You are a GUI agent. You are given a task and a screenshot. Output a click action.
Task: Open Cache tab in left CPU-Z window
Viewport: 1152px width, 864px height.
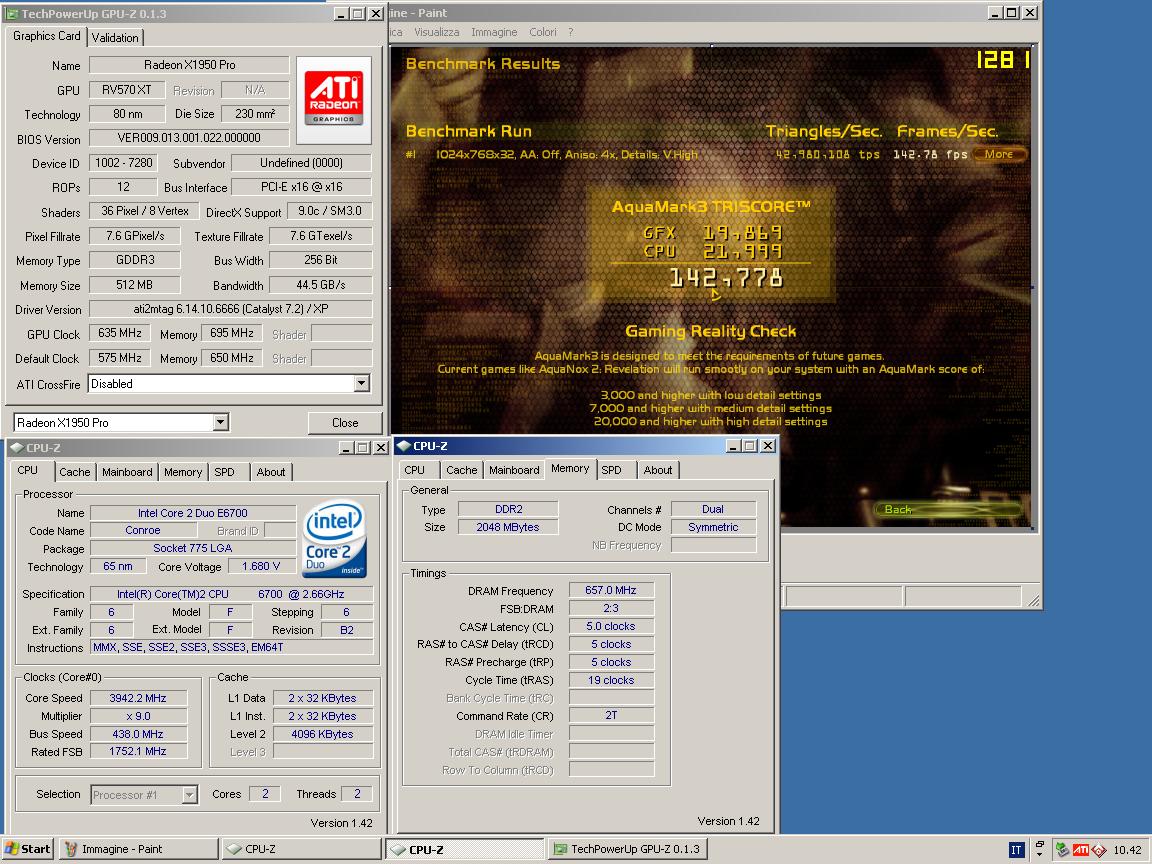click(x=75, y=472)
